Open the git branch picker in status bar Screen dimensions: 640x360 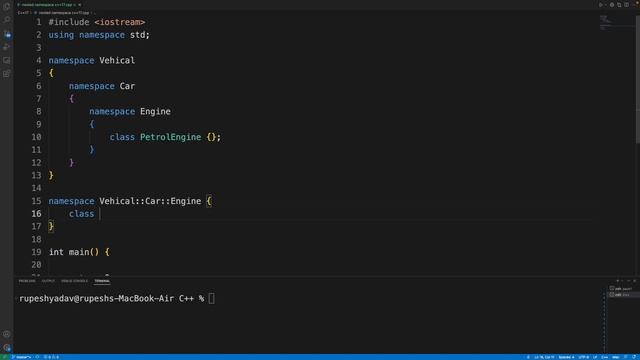[22, 357]
